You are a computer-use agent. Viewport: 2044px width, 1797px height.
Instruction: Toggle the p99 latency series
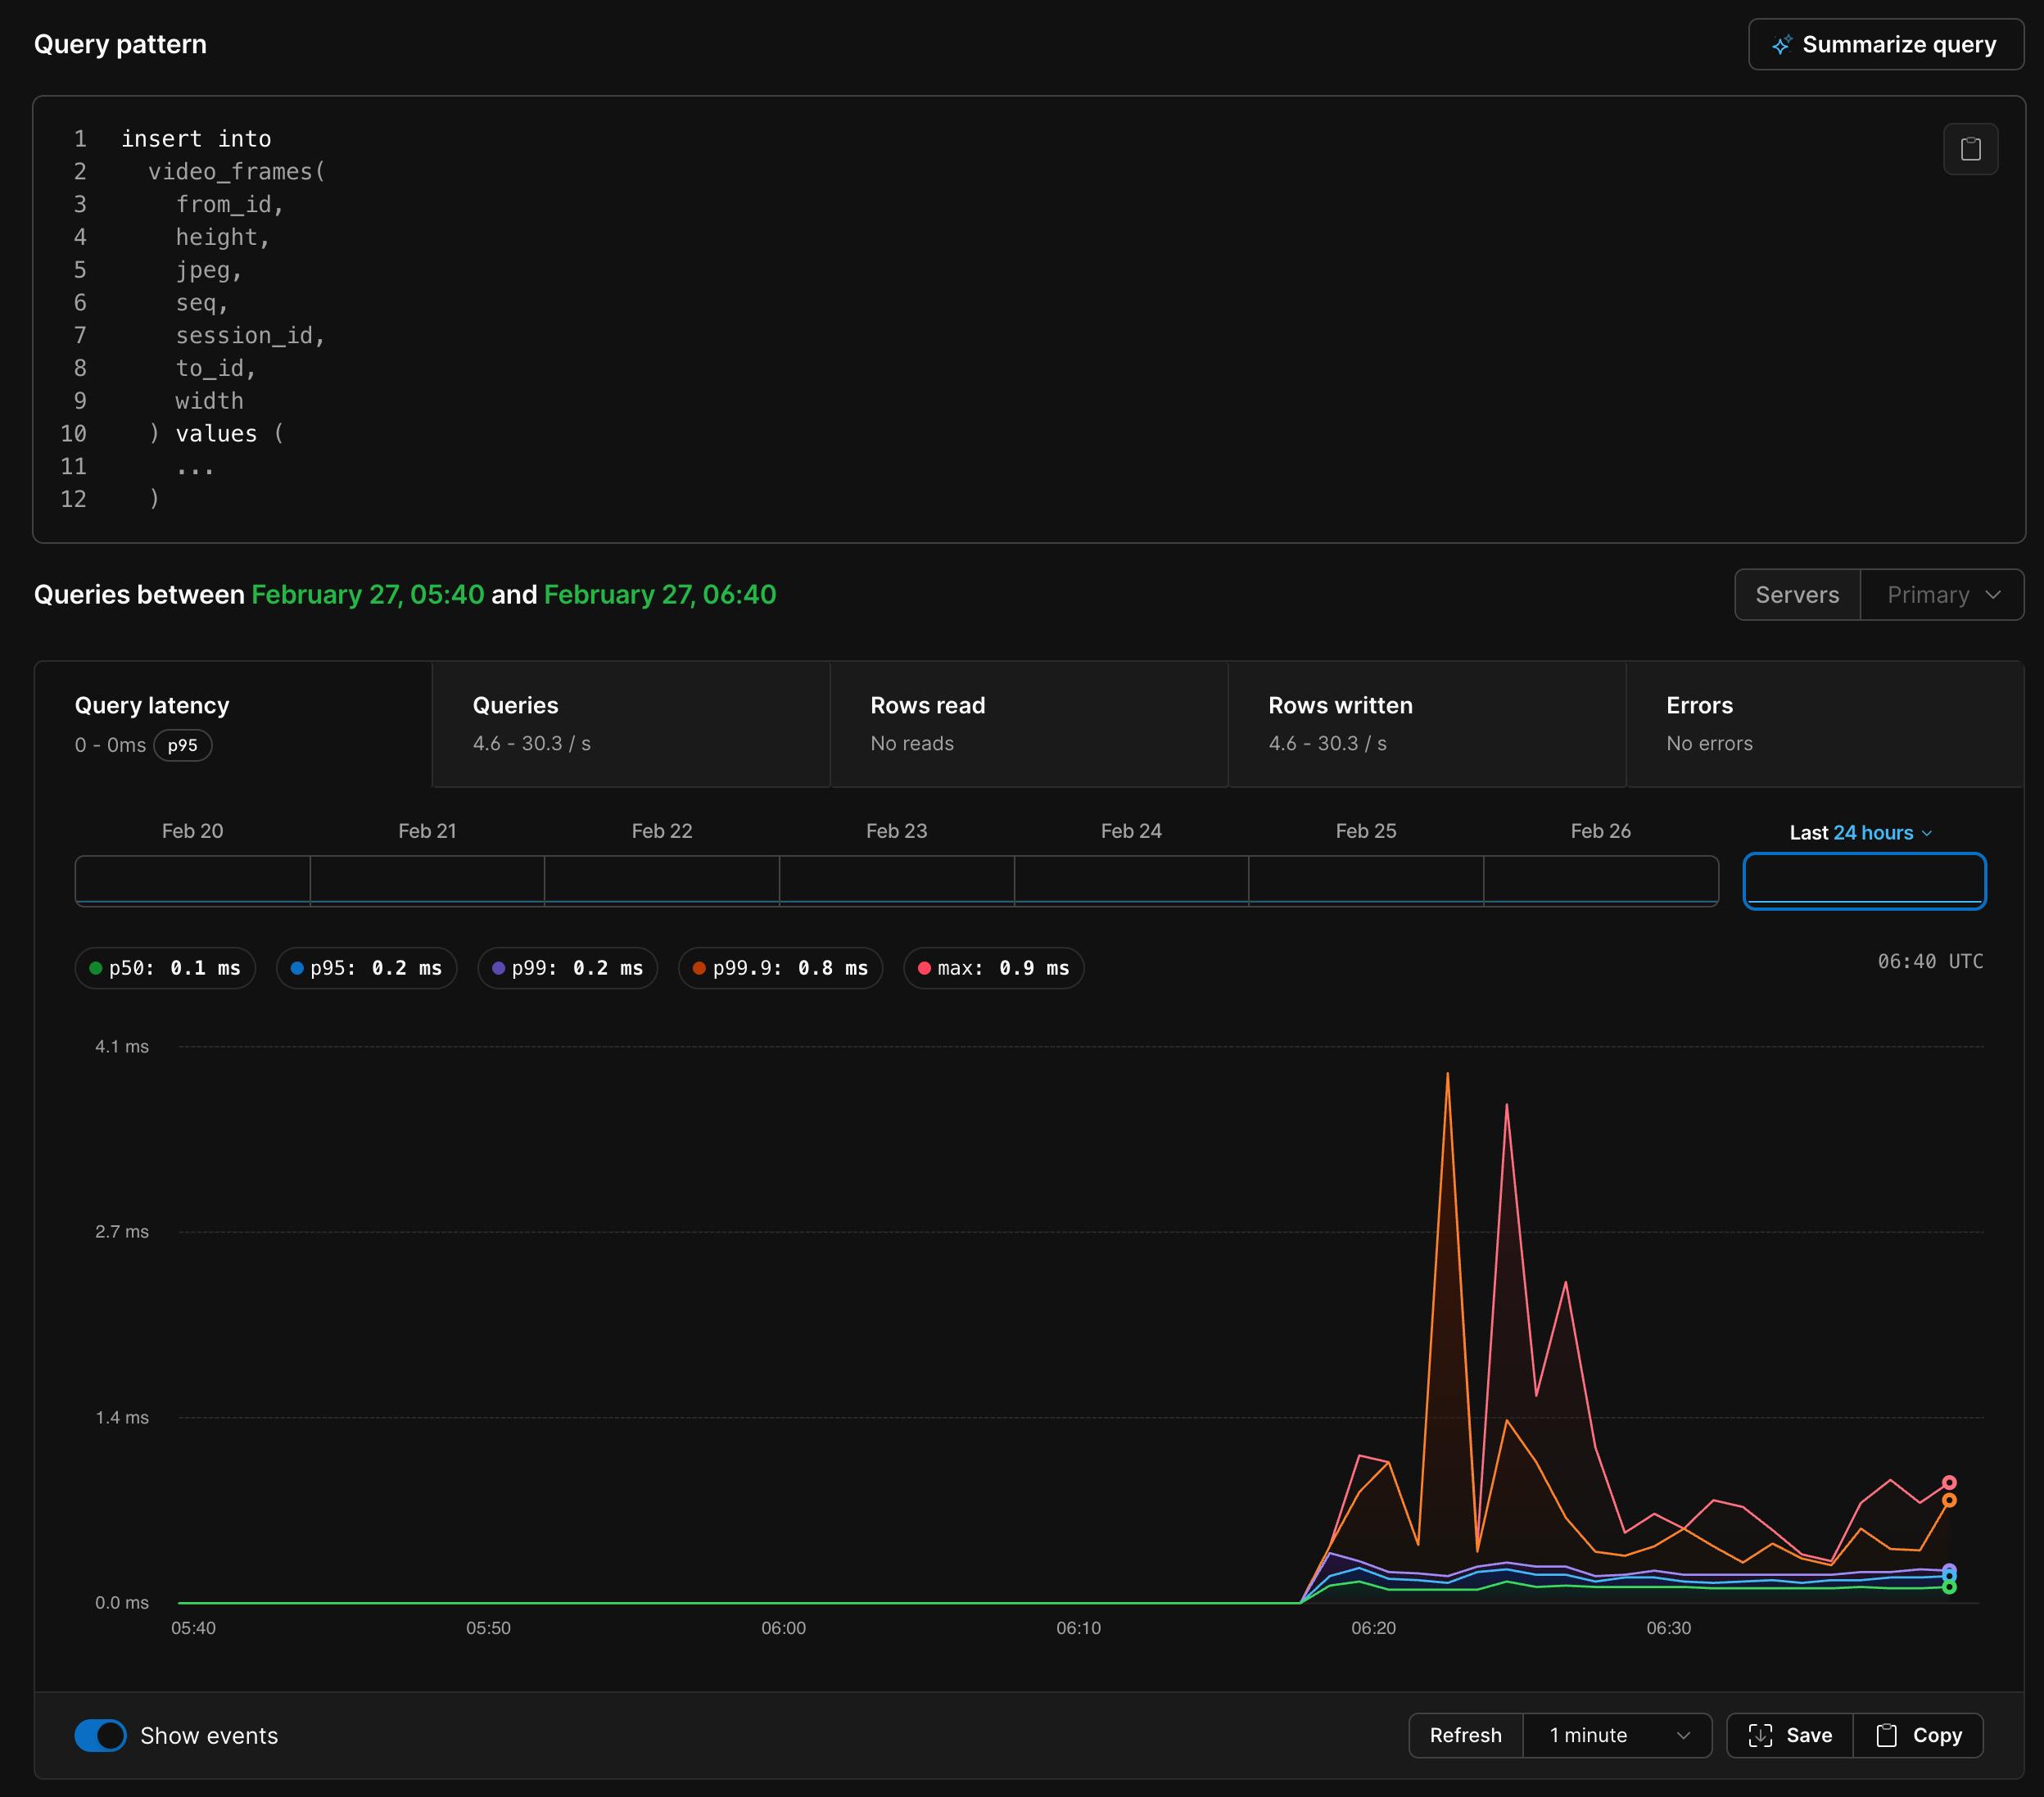coord(567,968)
